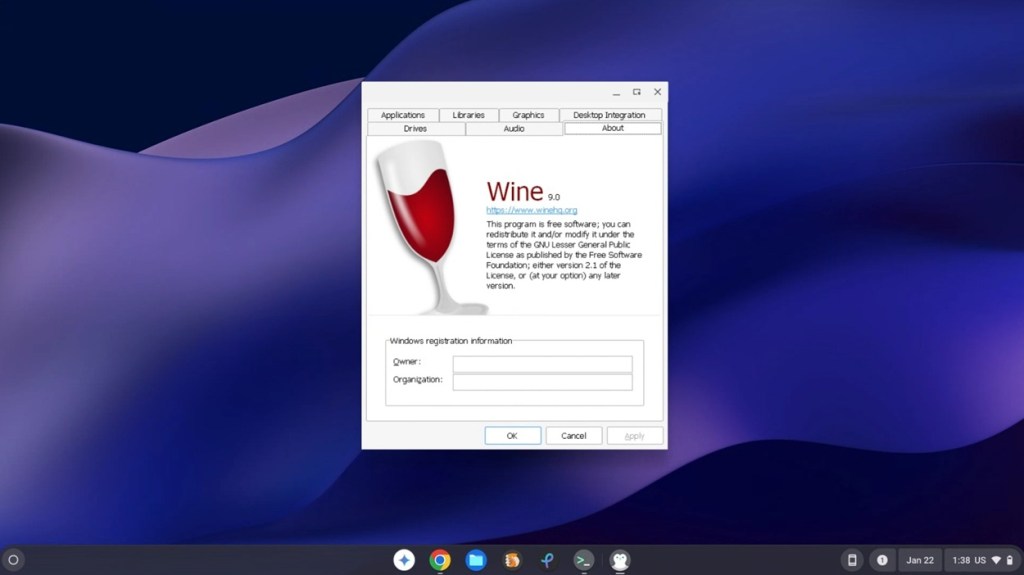This screenshot has height=575, width=1024.
Task: Click into the Owner text field
Action: coord(543,363)
